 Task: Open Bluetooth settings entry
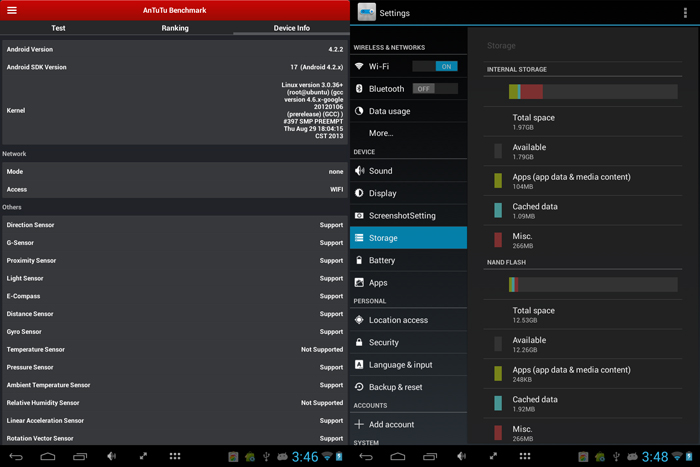pyautogui.click(x=408, y=88)
